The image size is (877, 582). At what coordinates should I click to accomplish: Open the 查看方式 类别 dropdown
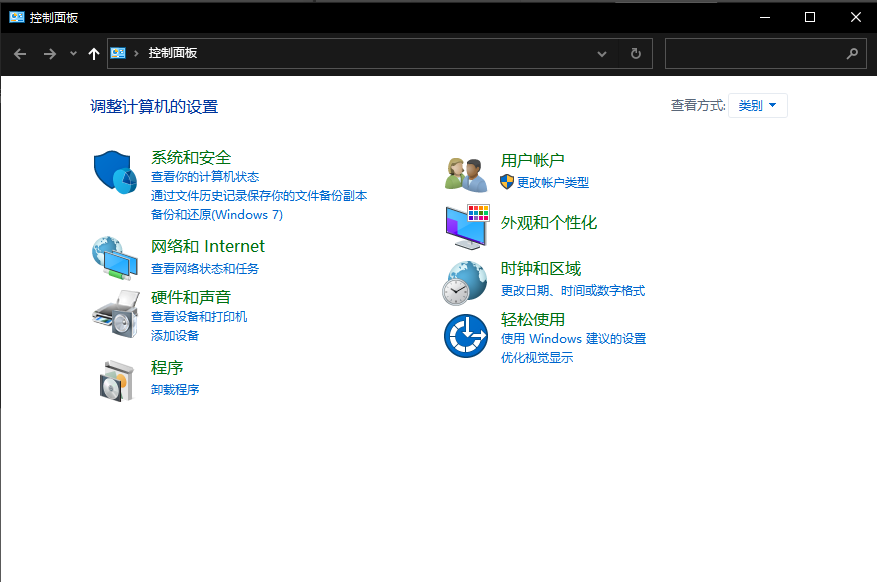[x=757, y=105]
